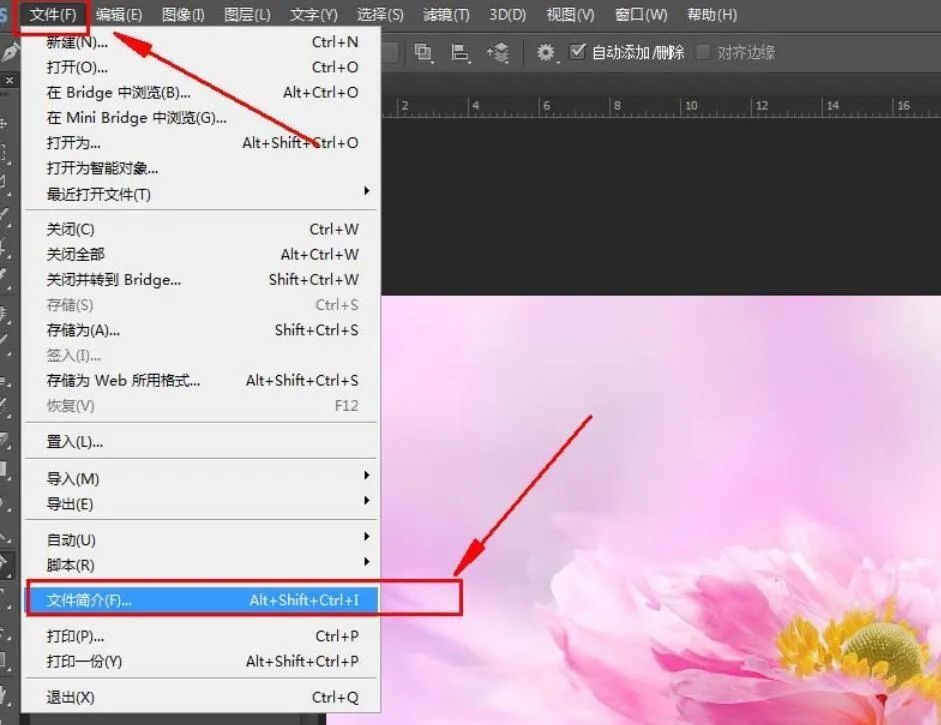Click the path arrangement layers icon
Image resolution: width=941 pixels, height=725 pixels.
pos(498,53)
